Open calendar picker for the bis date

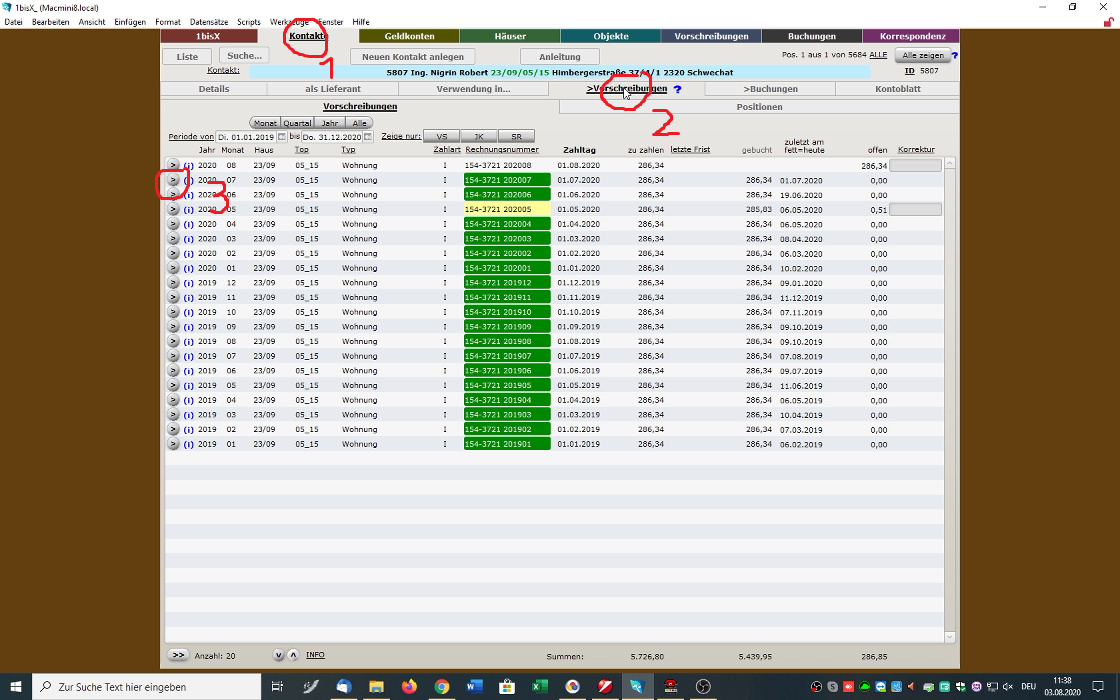tap(368, 137)
